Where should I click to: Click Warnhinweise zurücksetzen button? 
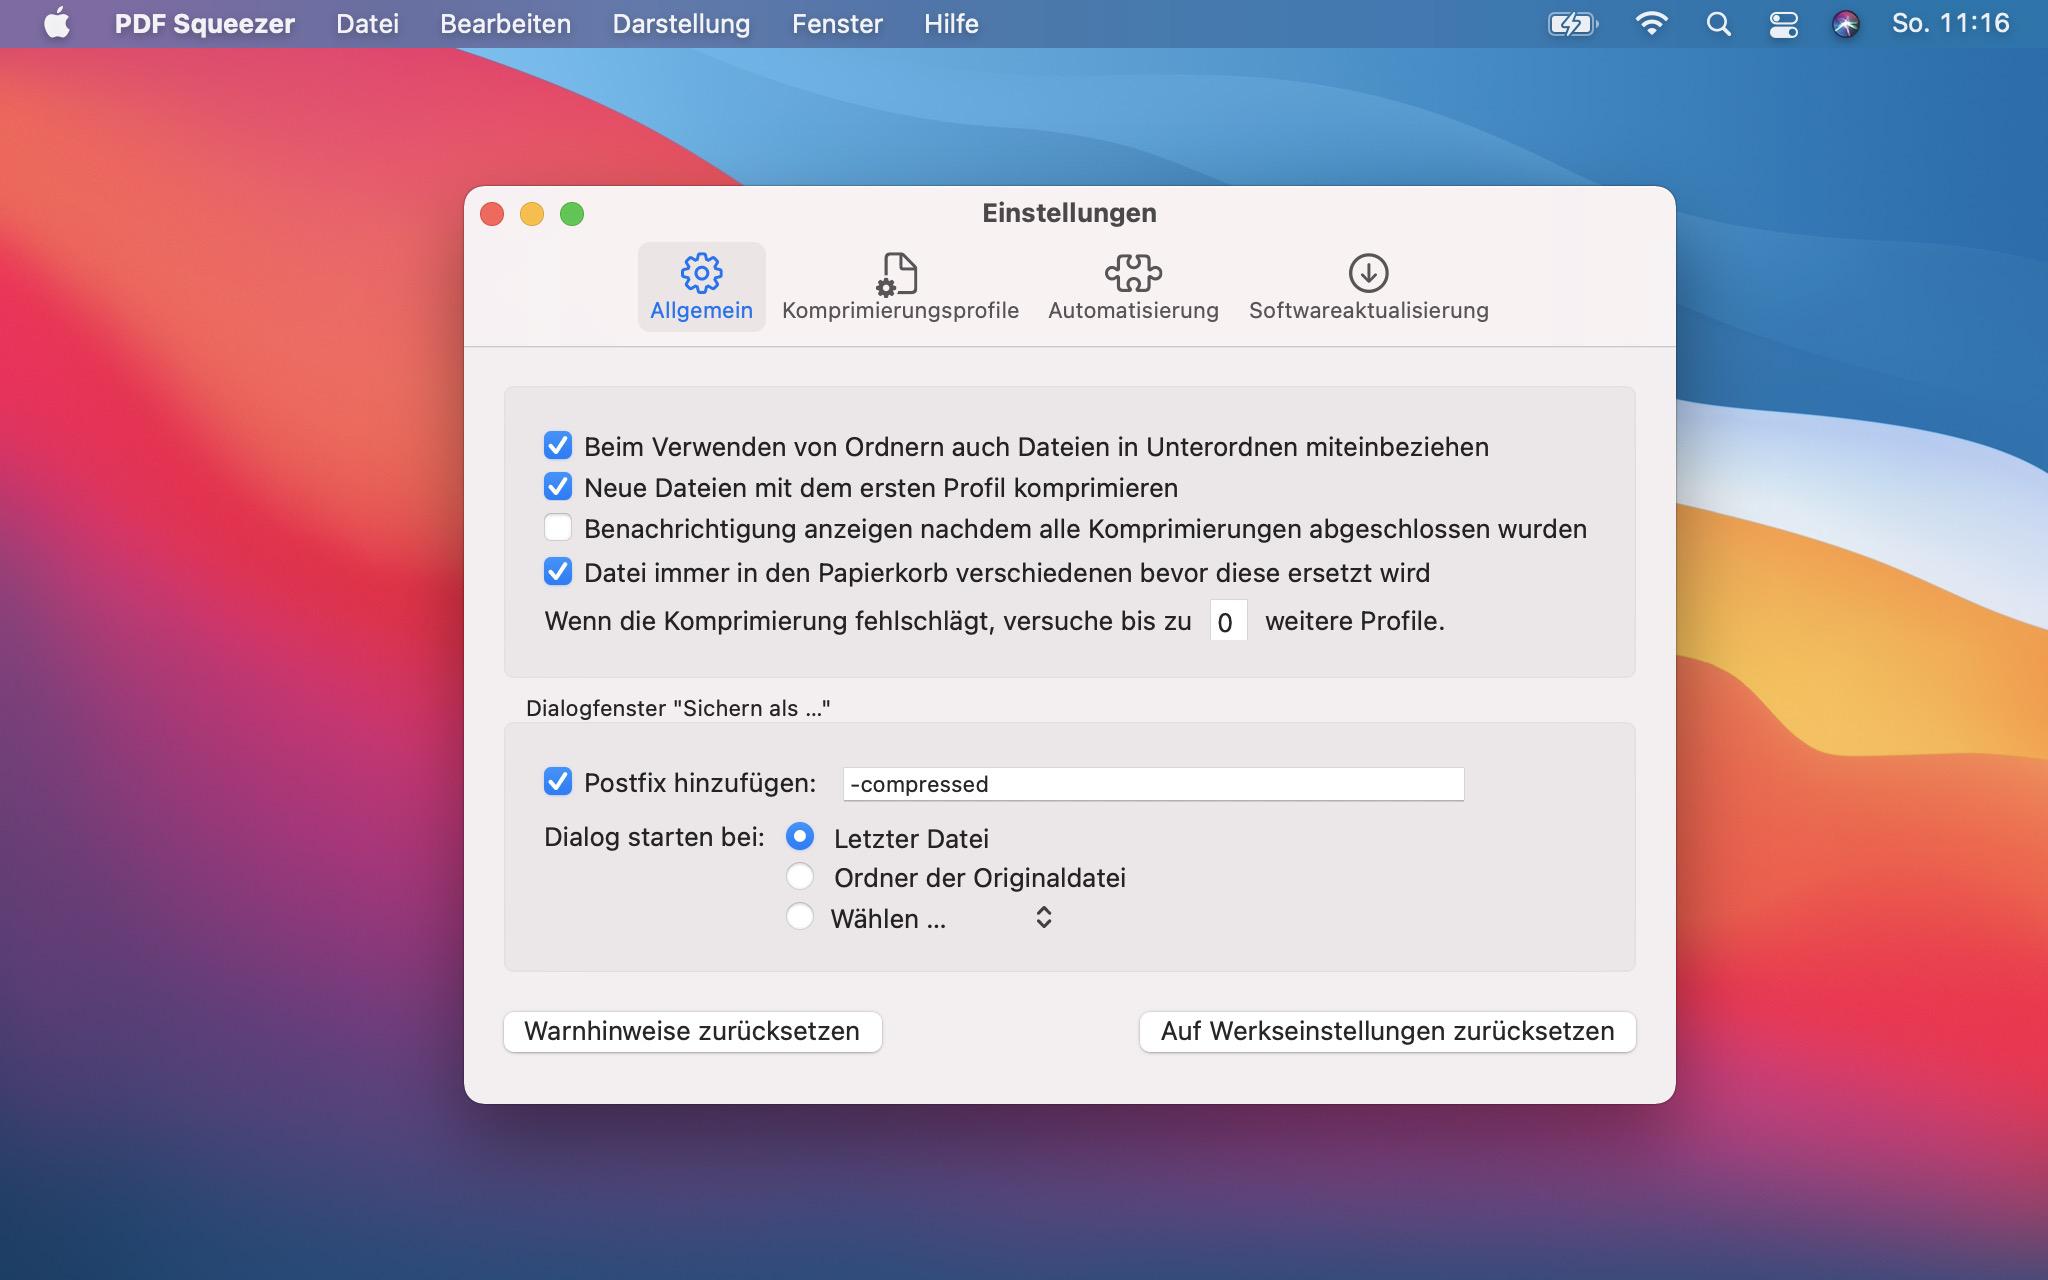point(692,1031)
